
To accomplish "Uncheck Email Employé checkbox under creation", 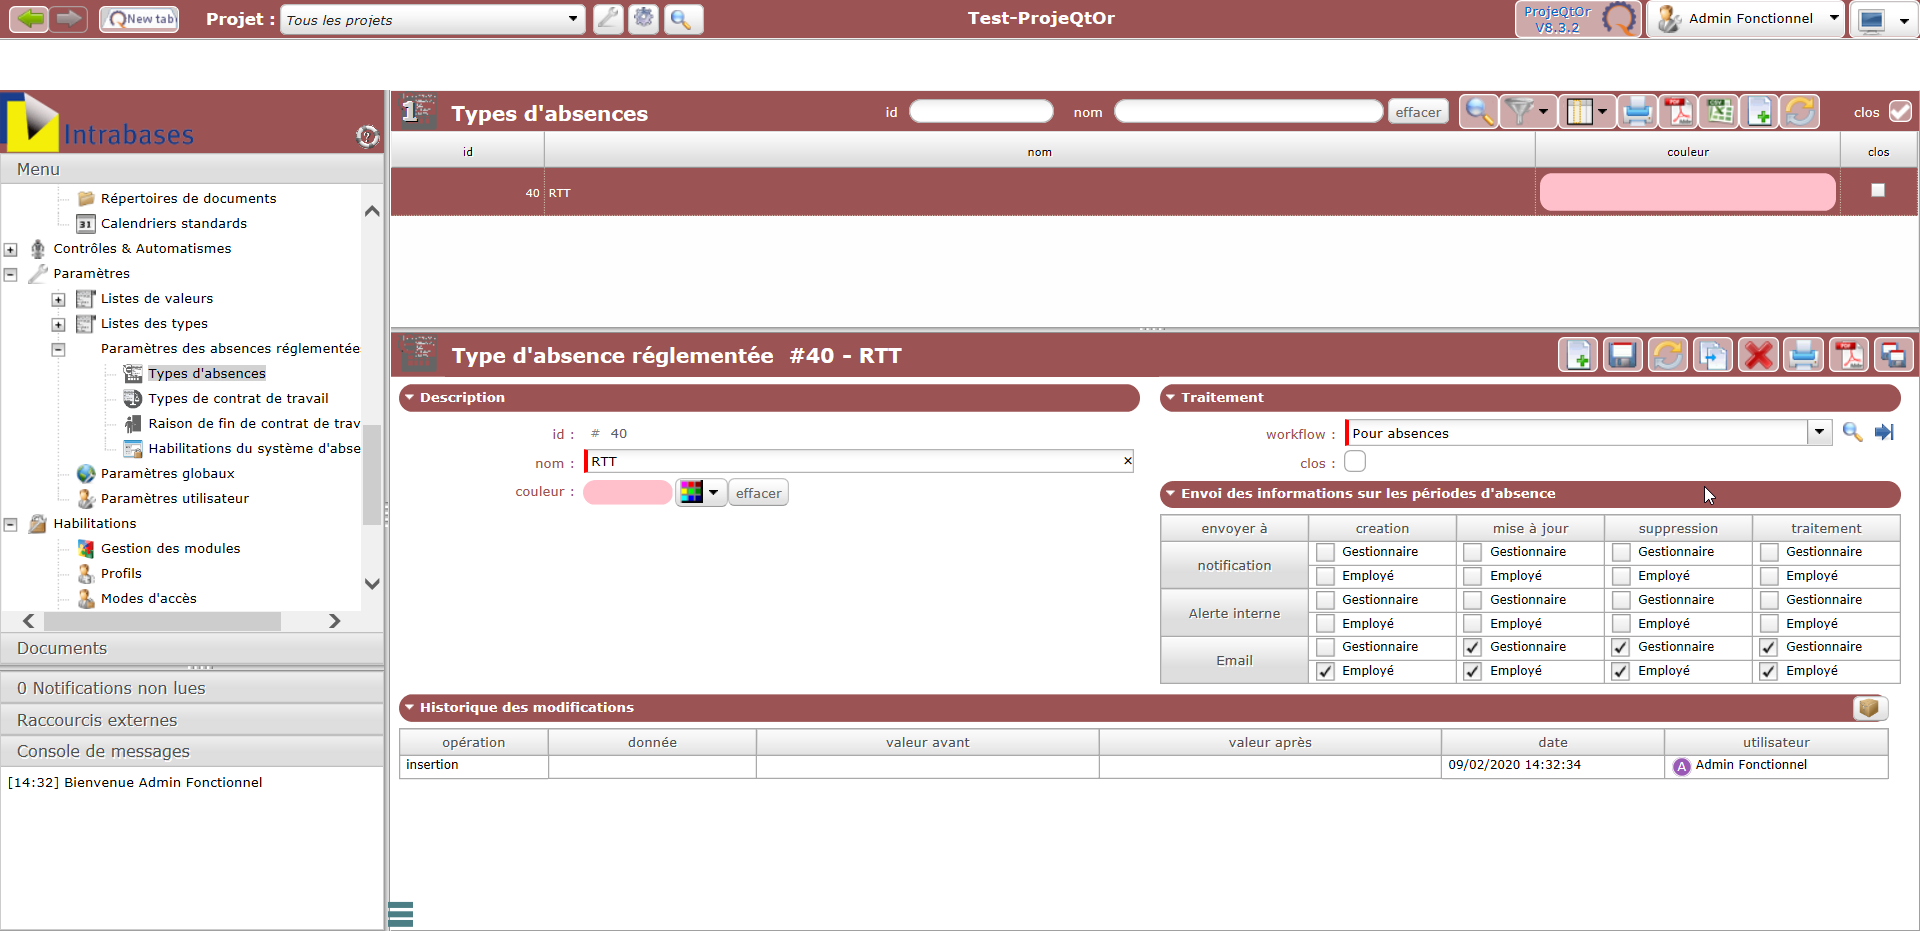I will (x=1325, y=671).
